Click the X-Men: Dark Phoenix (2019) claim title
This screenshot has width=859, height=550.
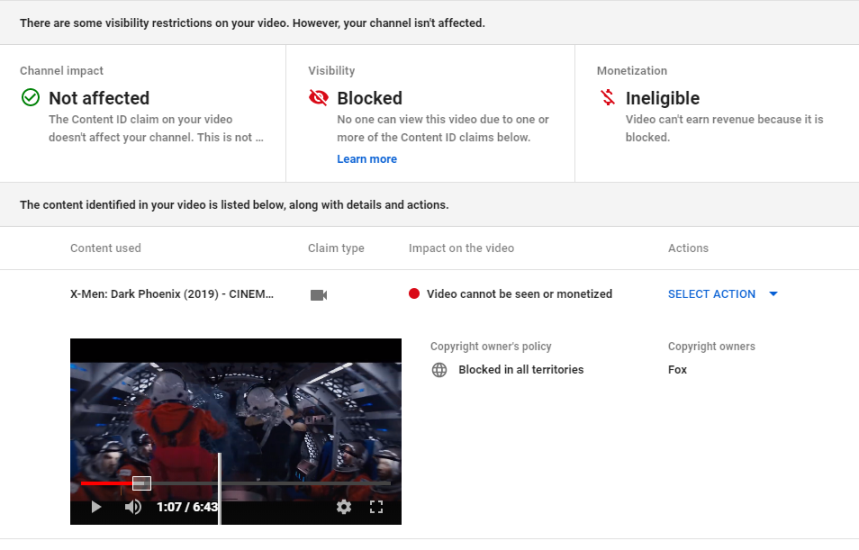coord(171,294)
